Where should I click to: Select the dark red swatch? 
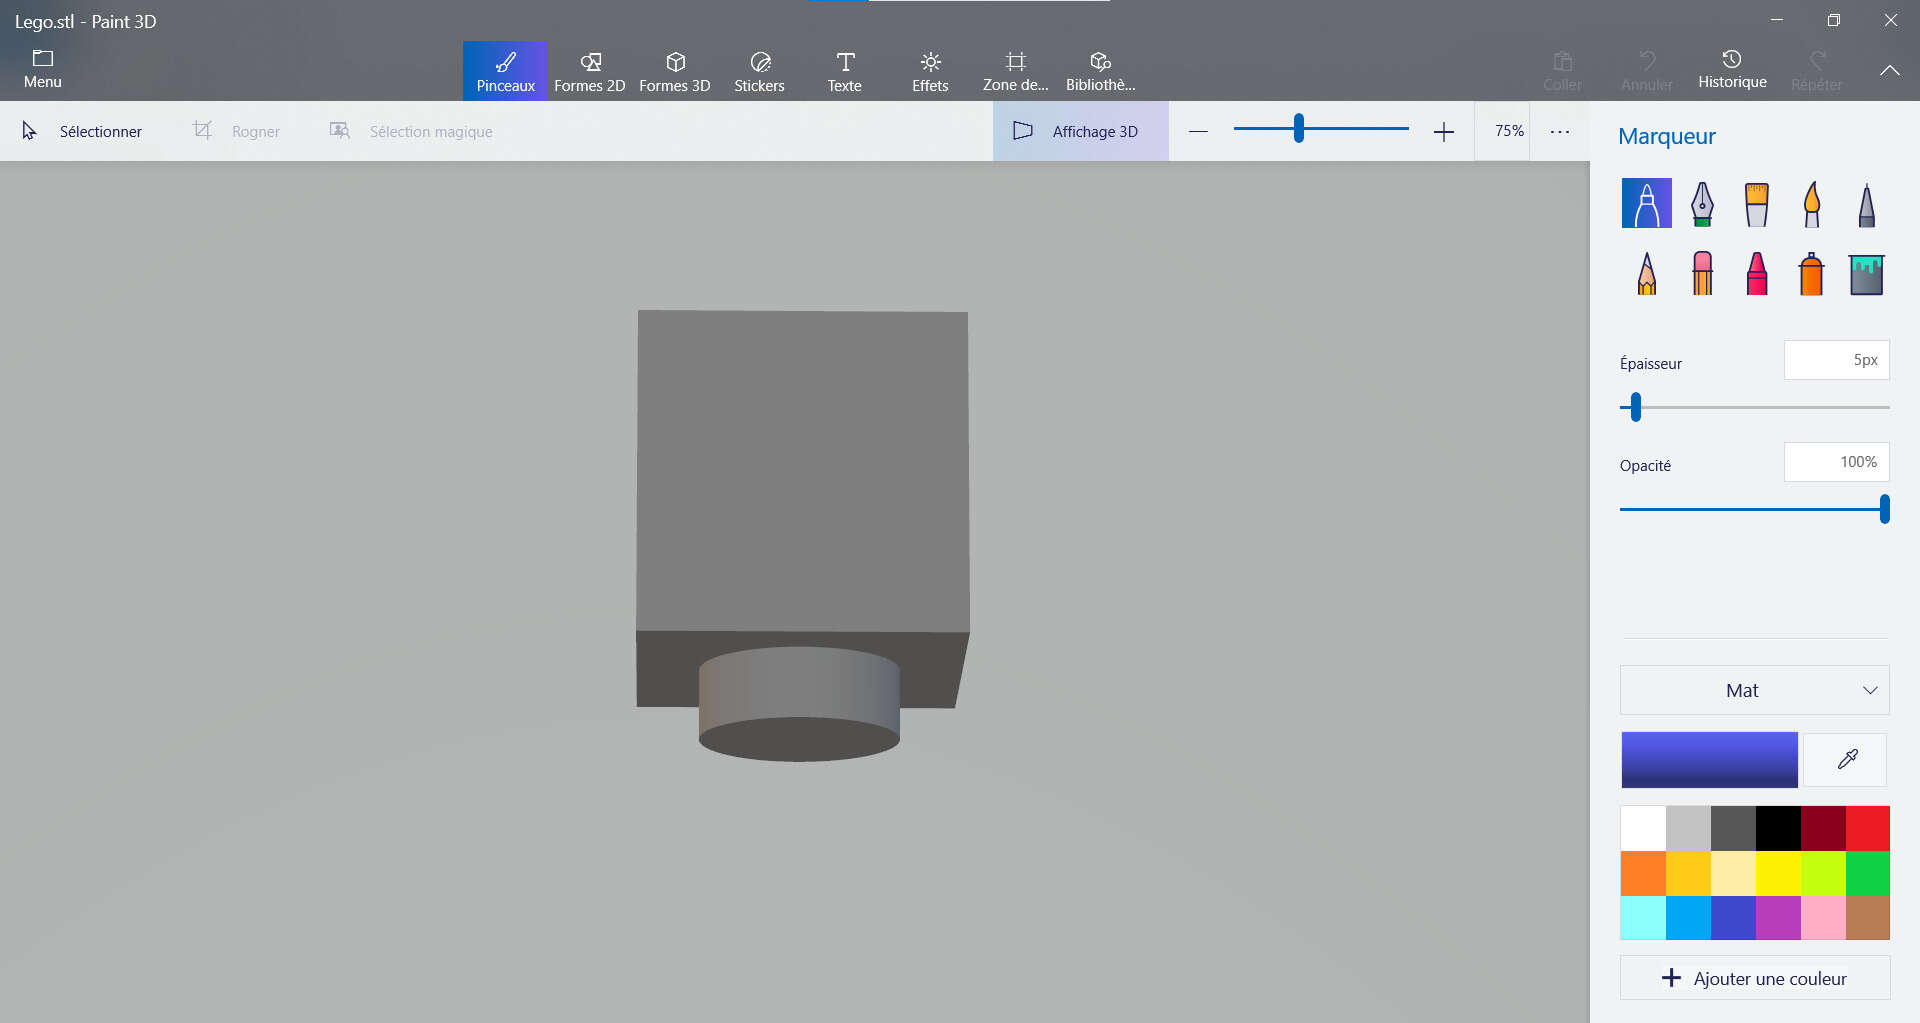point(1823,828)
